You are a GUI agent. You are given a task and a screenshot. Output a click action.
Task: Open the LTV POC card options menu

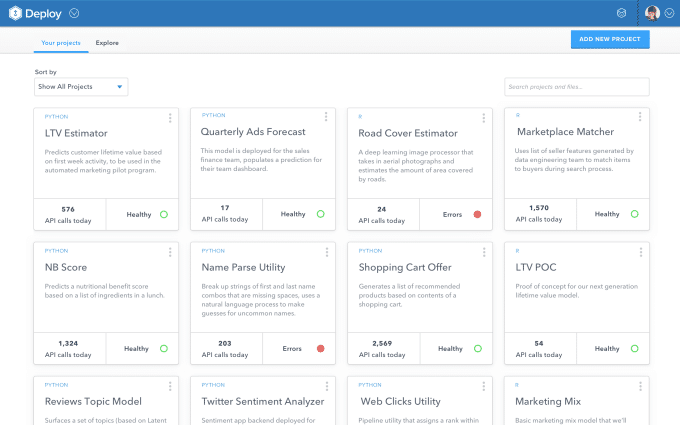pyautogui.click(x=641, y=252)
